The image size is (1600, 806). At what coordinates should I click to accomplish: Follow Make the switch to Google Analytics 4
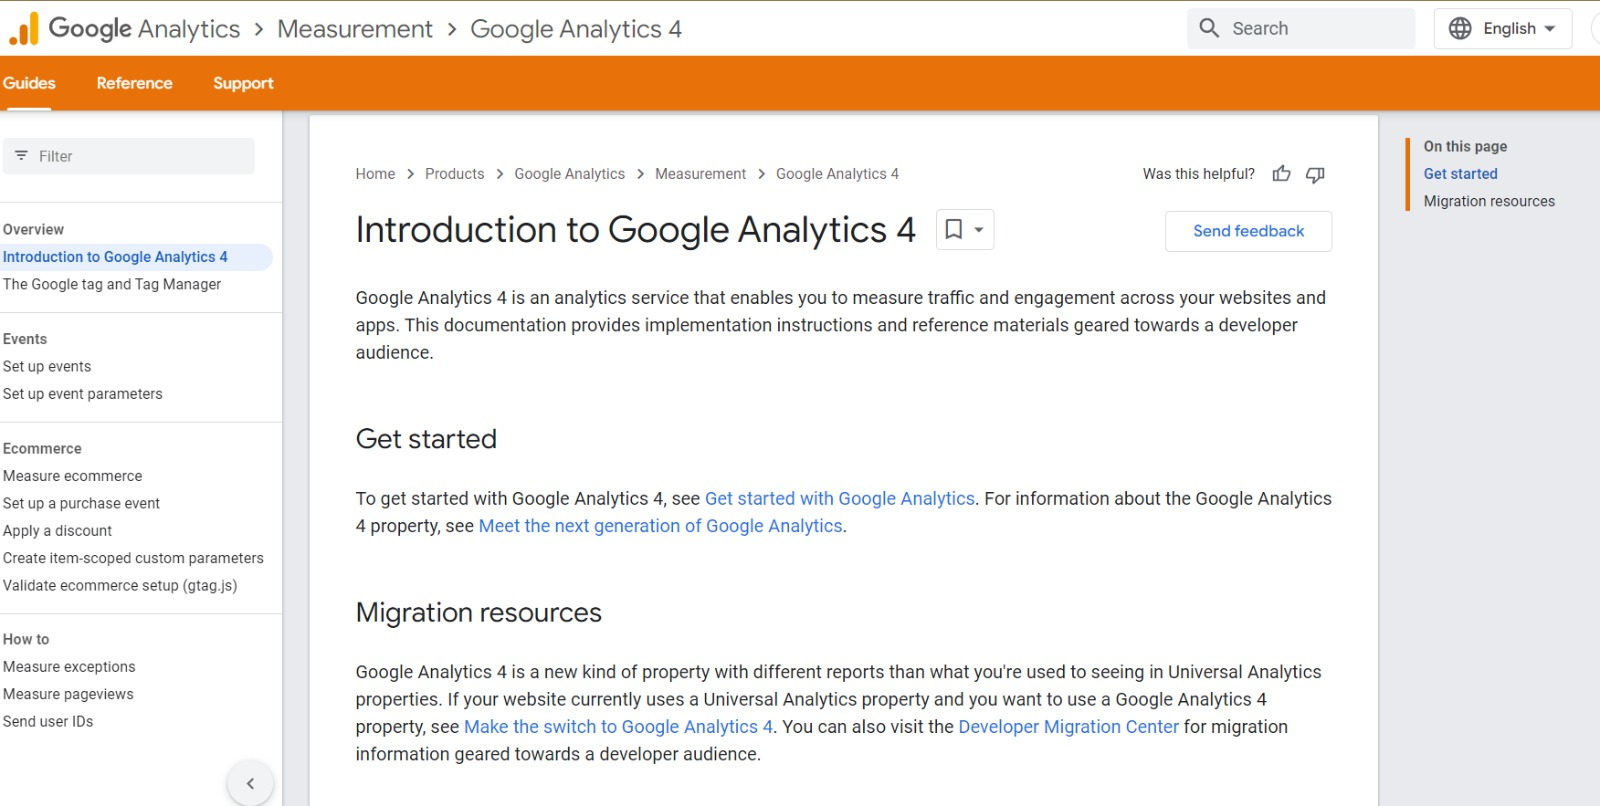click(x=618, y=727)
